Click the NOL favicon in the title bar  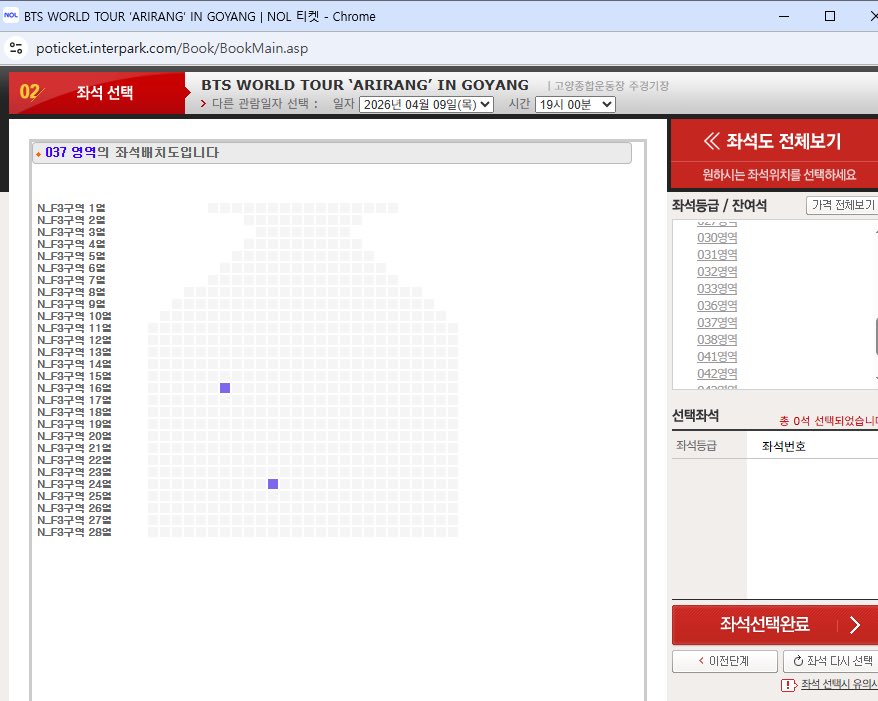[x=11, y=16]
